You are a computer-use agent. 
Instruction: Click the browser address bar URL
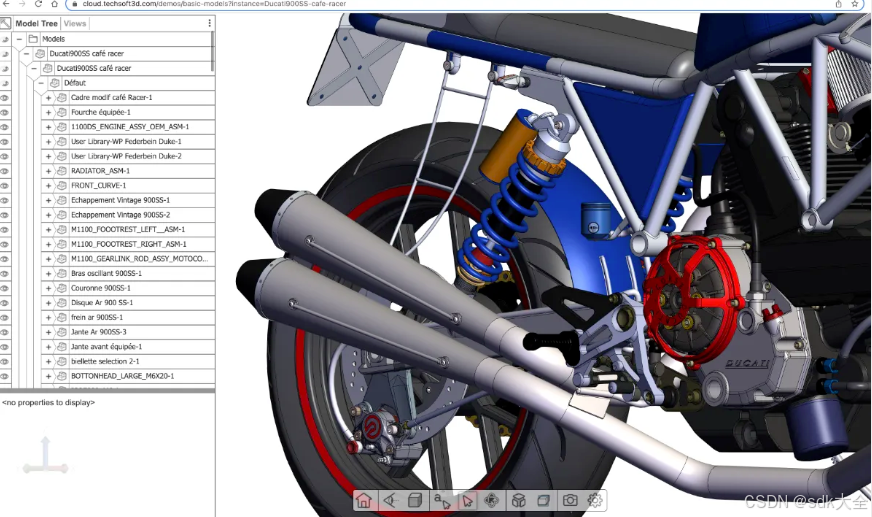(x=214, y=4)
